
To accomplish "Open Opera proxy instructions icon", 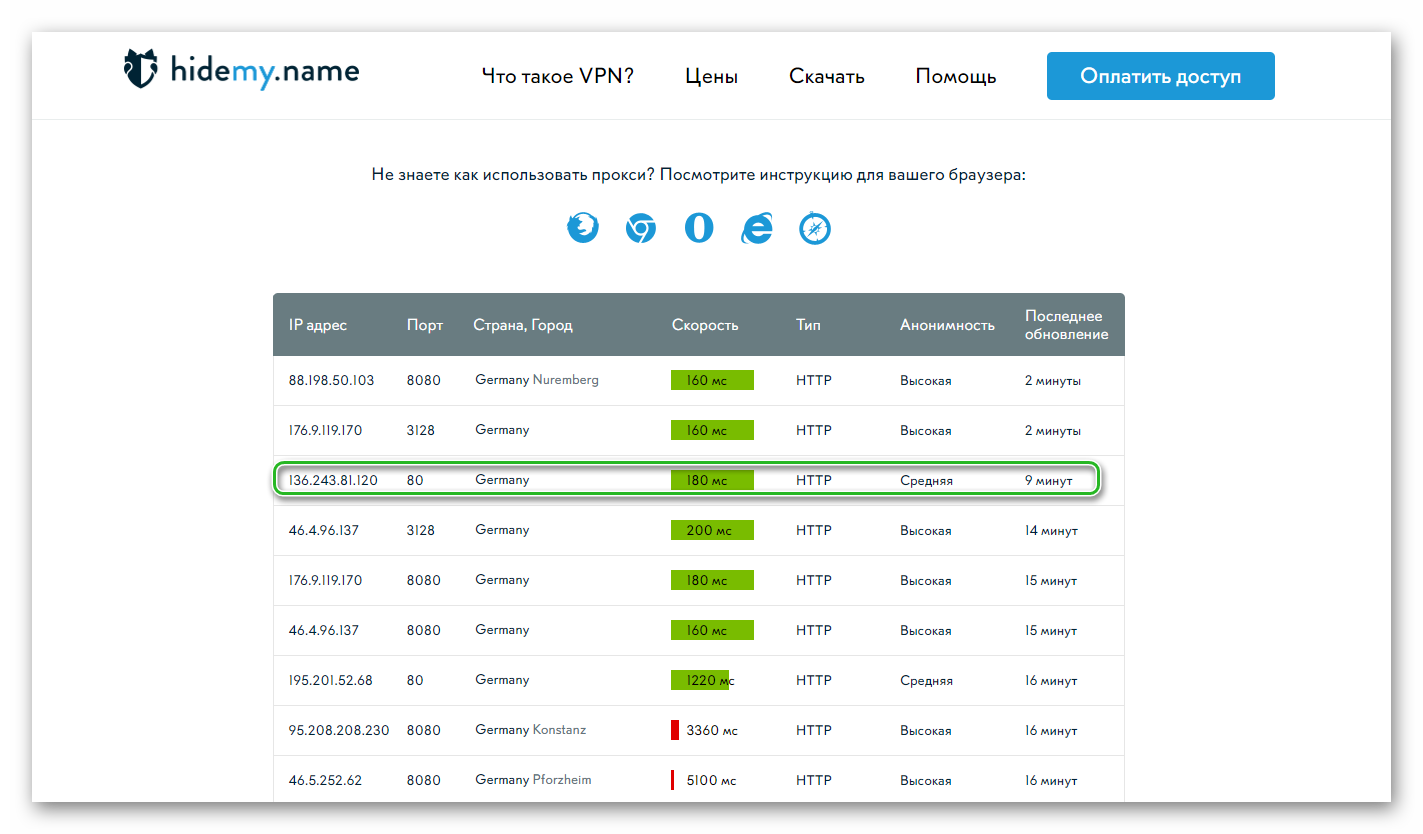I will click(699, 229).
